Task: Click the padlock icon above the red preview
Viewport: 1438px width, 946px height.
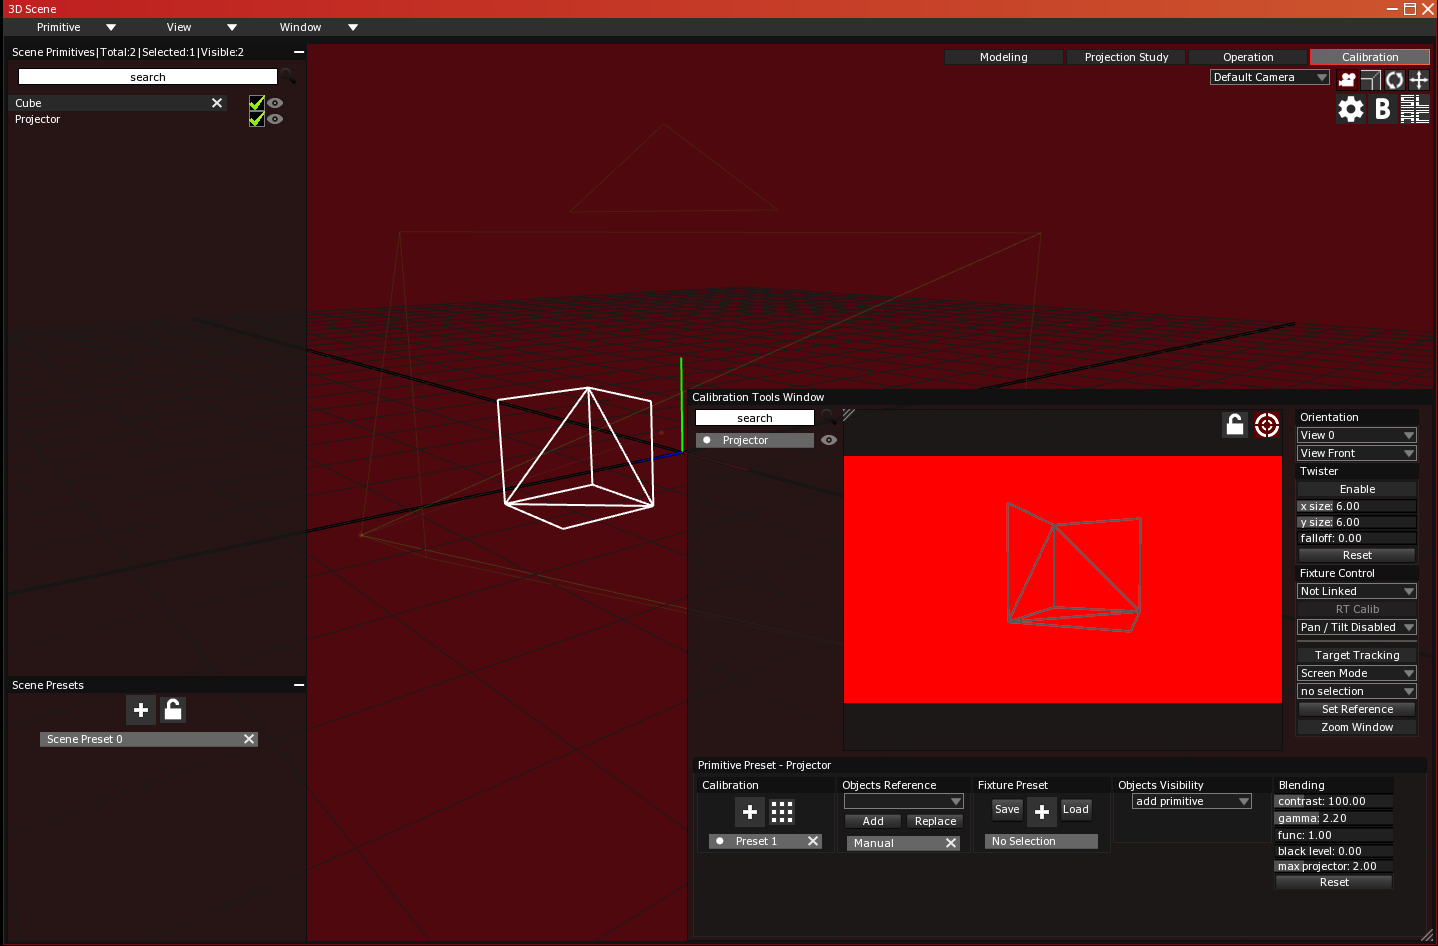Action: pyautogui.click(x=1235, y=425)
